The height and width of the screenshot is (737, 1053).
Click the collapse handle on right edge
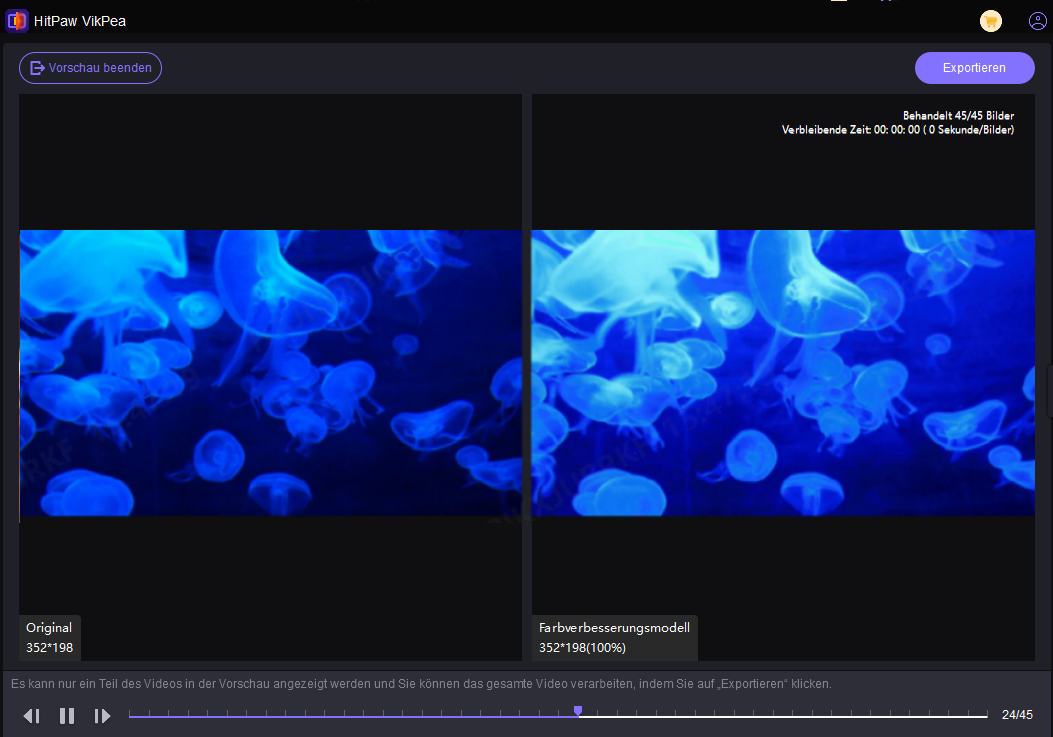point(1050,392)
